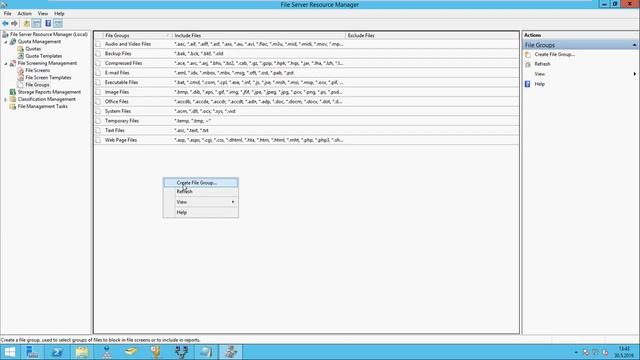Choose Create File Group... in context menu

point(201,183)
